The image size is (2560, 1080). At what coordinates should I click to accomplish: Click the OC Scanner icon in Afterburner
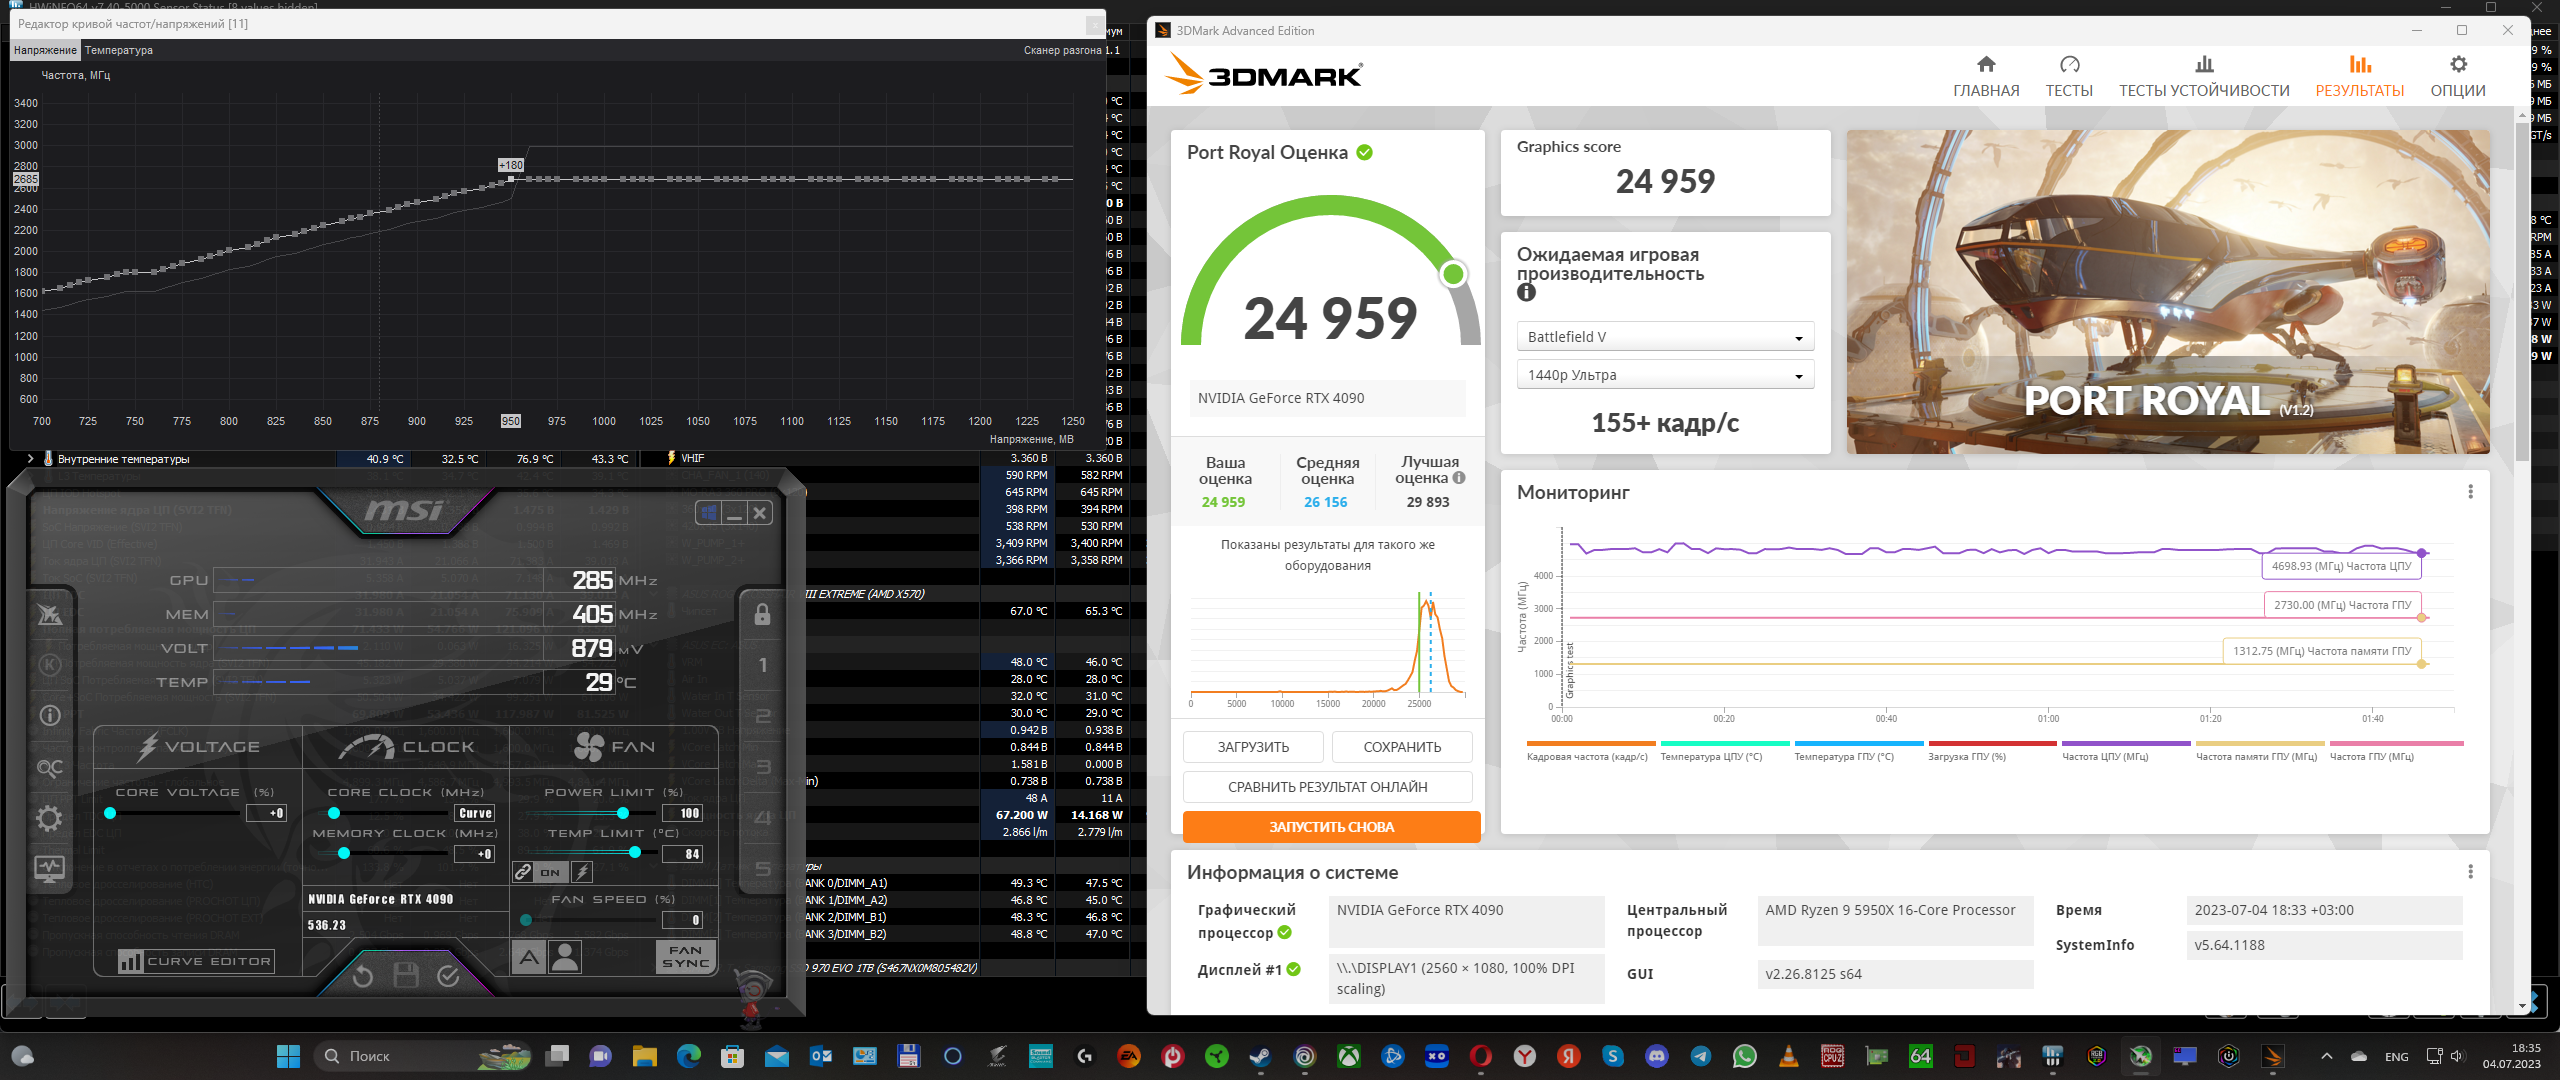pyautogui.click(x=49, y=768)
